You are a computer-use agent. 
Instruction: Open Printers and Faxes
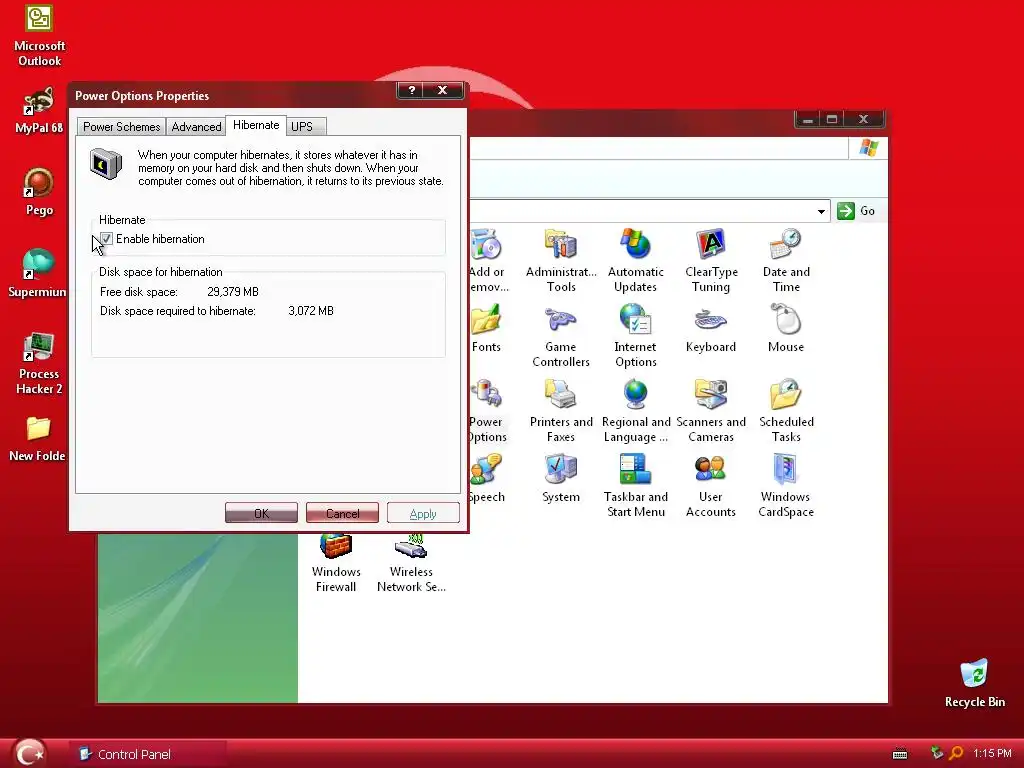tap(561, 410)
